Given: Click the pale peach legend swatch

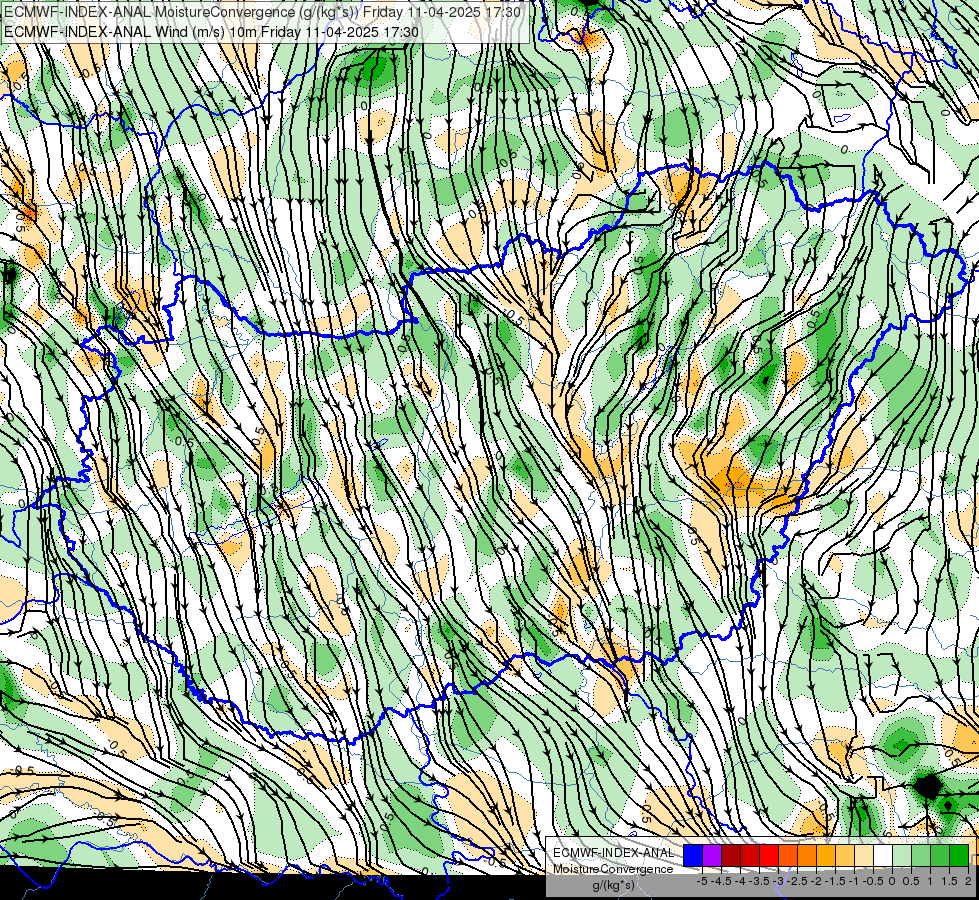Looking at the screenshot, I should tap(864, 856).
